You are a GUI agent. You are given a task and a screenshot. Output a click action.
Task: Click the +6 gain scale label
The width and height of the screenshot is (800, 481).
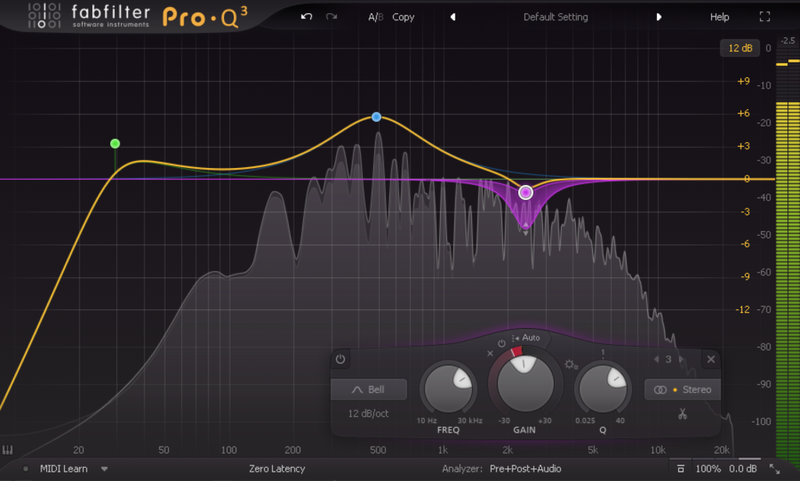[x=743, y=113]
